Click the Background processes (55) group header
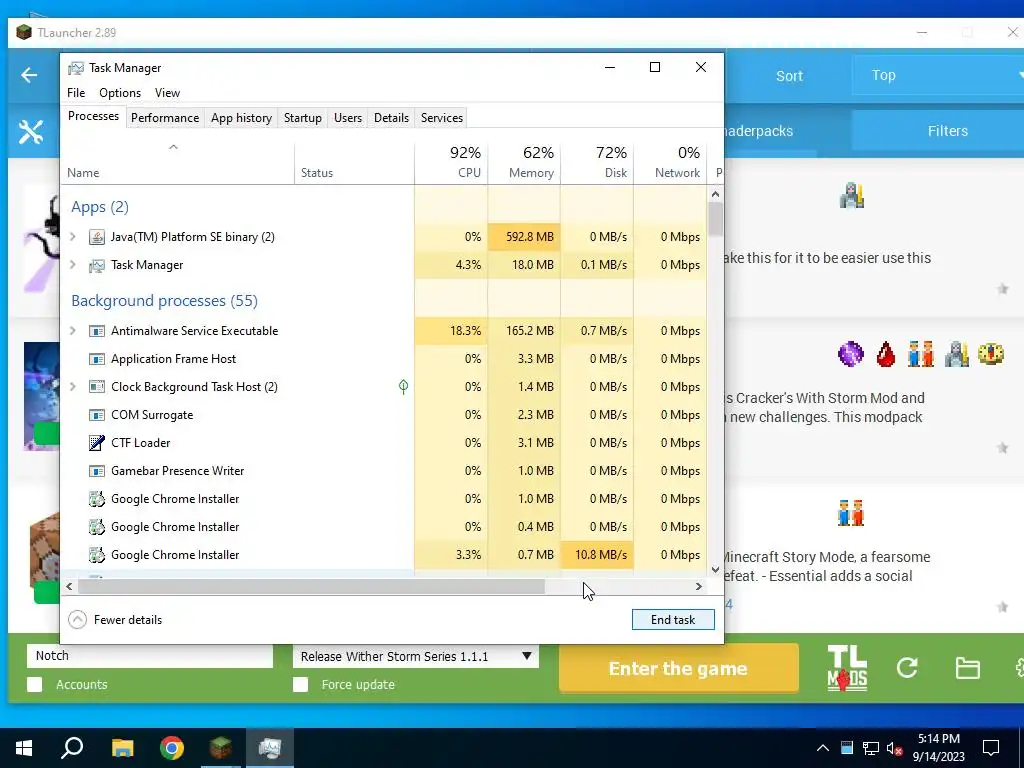The image size is (1024, 768). (165, 300)
